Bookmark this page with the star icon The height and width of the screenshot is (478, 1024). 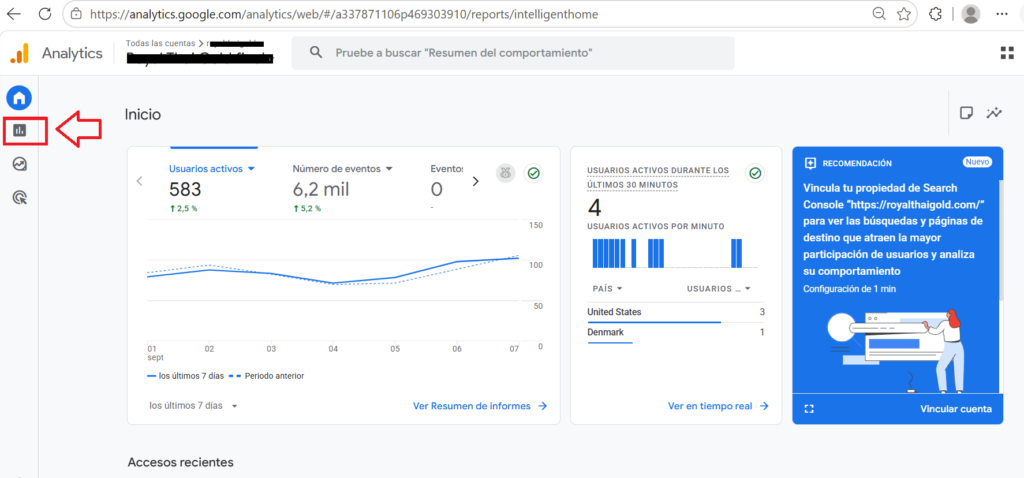pyautogui.click(x=903, y=14)
